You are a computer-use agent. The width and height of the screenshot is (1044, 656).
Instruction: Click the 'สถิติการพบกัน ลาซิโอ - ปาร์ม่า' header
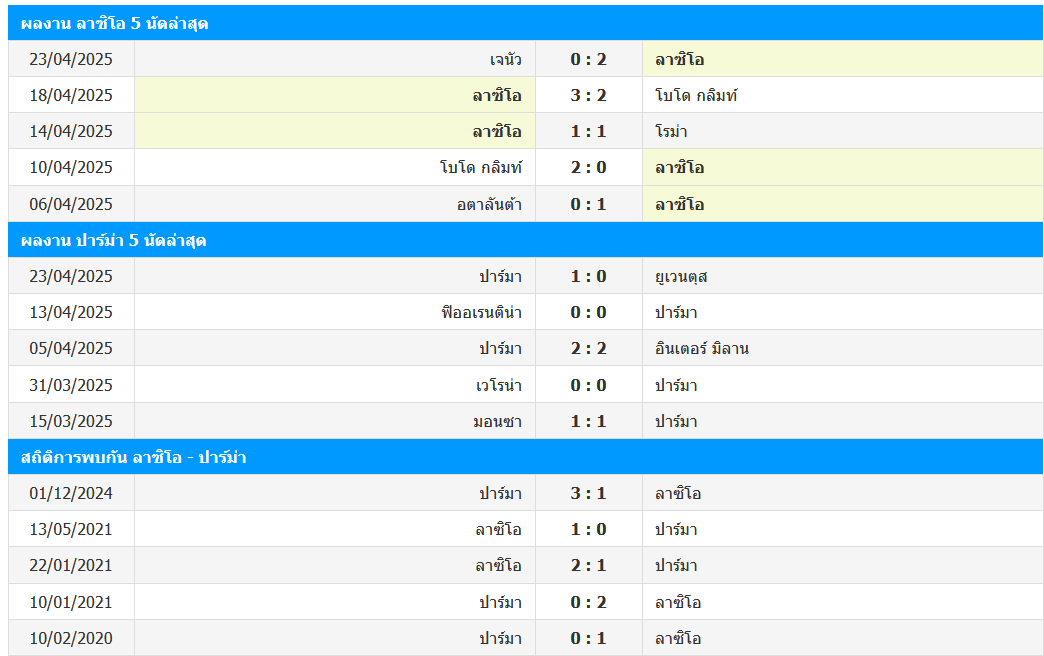click(x=134, y=457)
